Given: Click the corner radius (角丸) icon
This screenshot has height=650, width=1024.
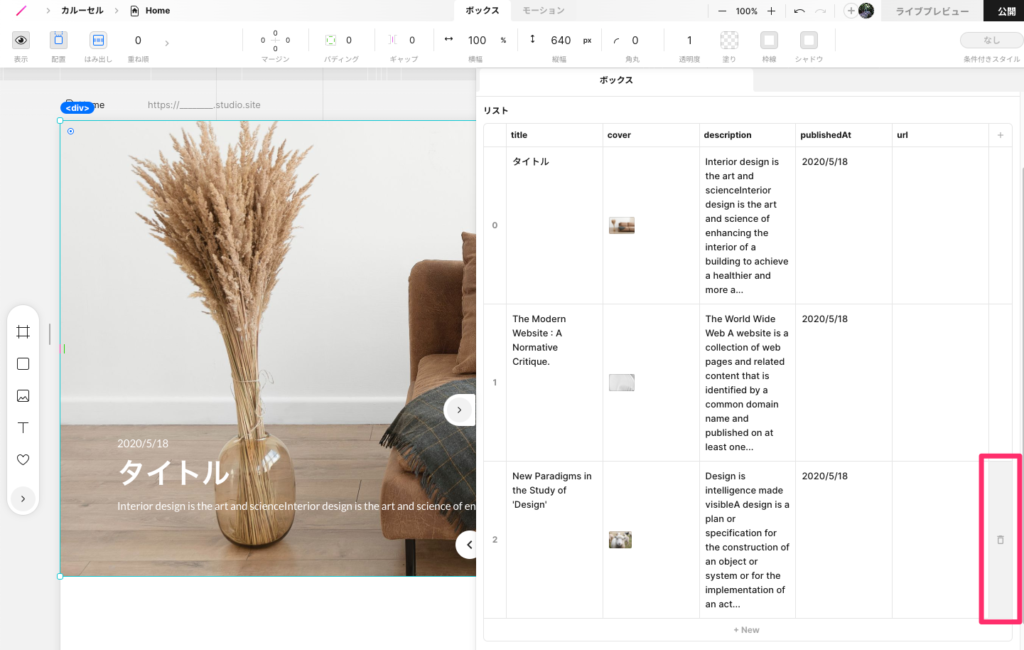Looking at the screenshot, I should [x=616, y=41].
